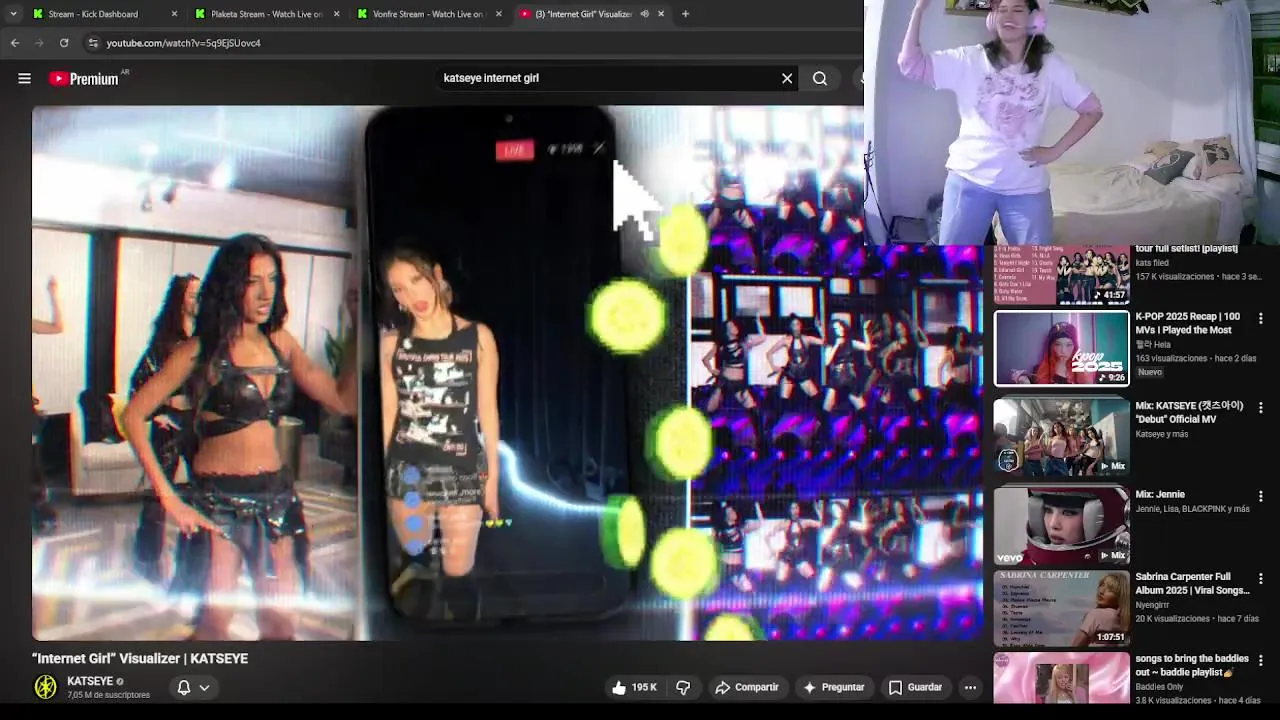
Task: Click the 7,05 M de suscriptores text
Action: coord(108,695)
